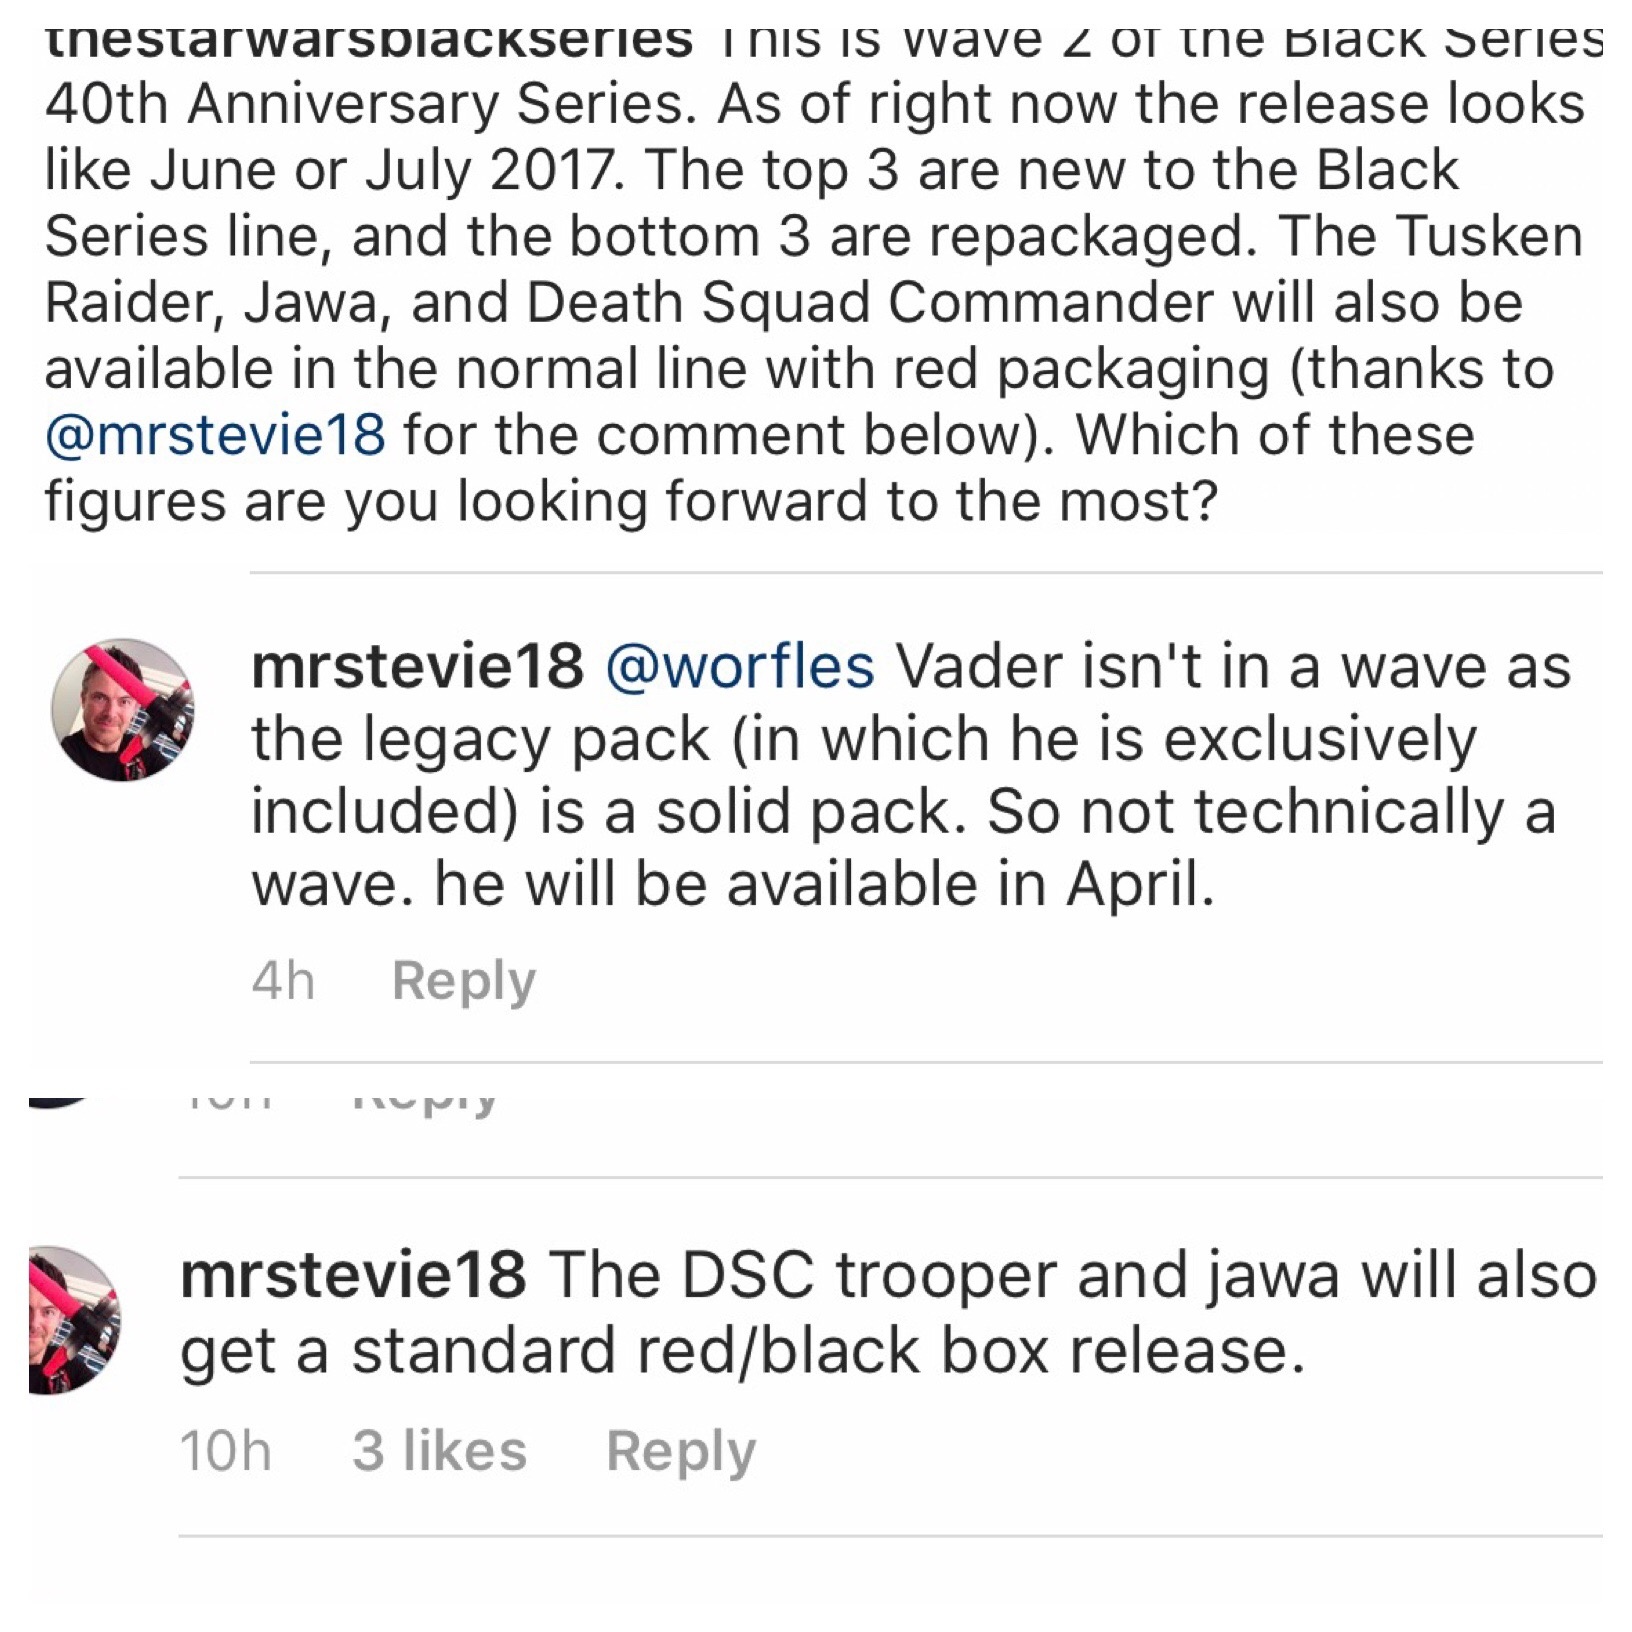Screen dimensions: 1632x1632
Task: Open mrstevie18 avatar beside DSC trooper comment
Action: click(75, 1320)
